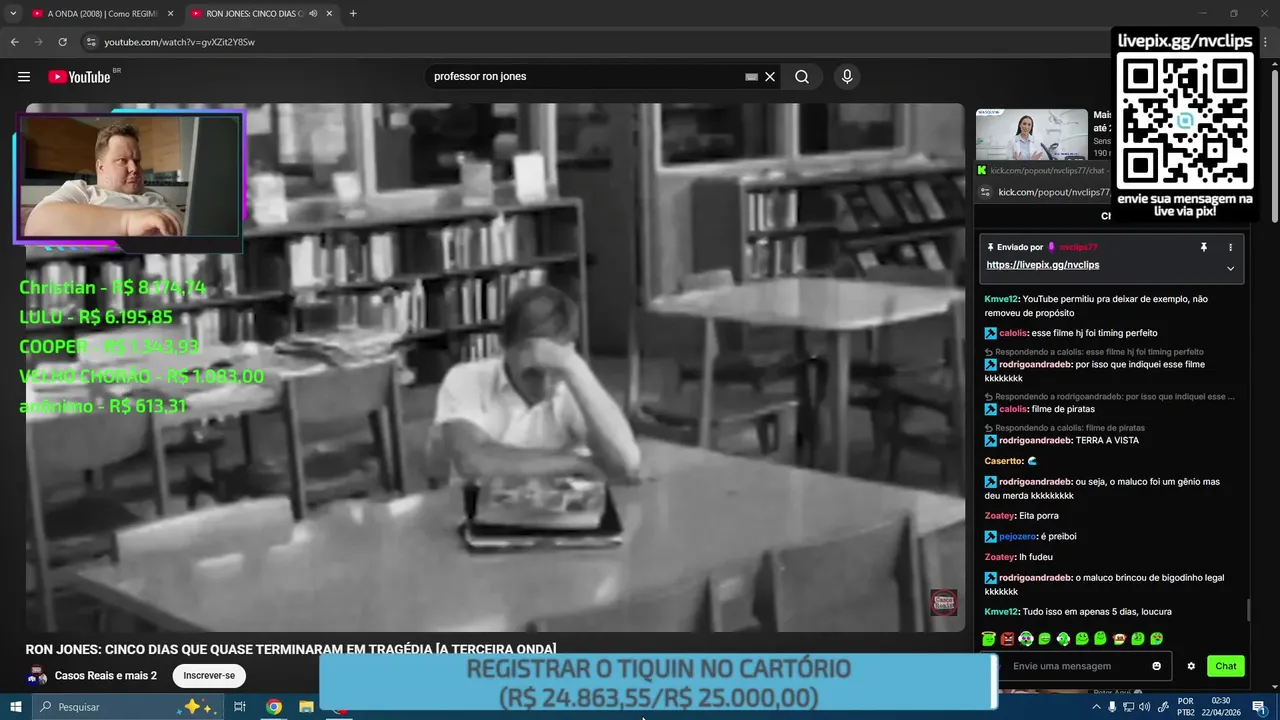Open site settings icon in Kick popout
Viewport: 1280px width, 720px height.
pos(985,192)
